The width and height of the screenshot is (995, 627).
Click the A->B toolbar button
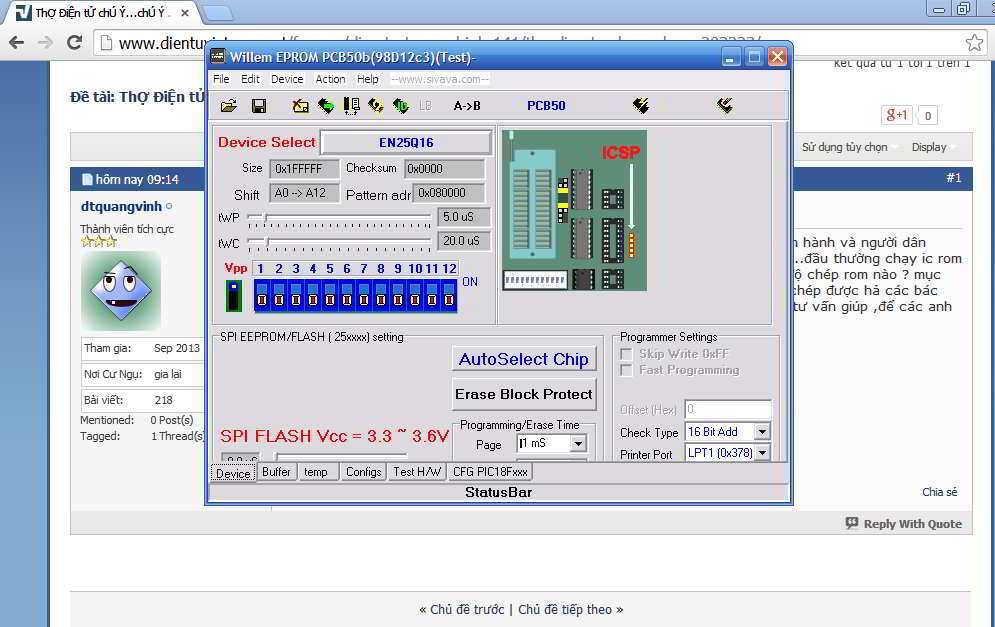click(466, 106)
